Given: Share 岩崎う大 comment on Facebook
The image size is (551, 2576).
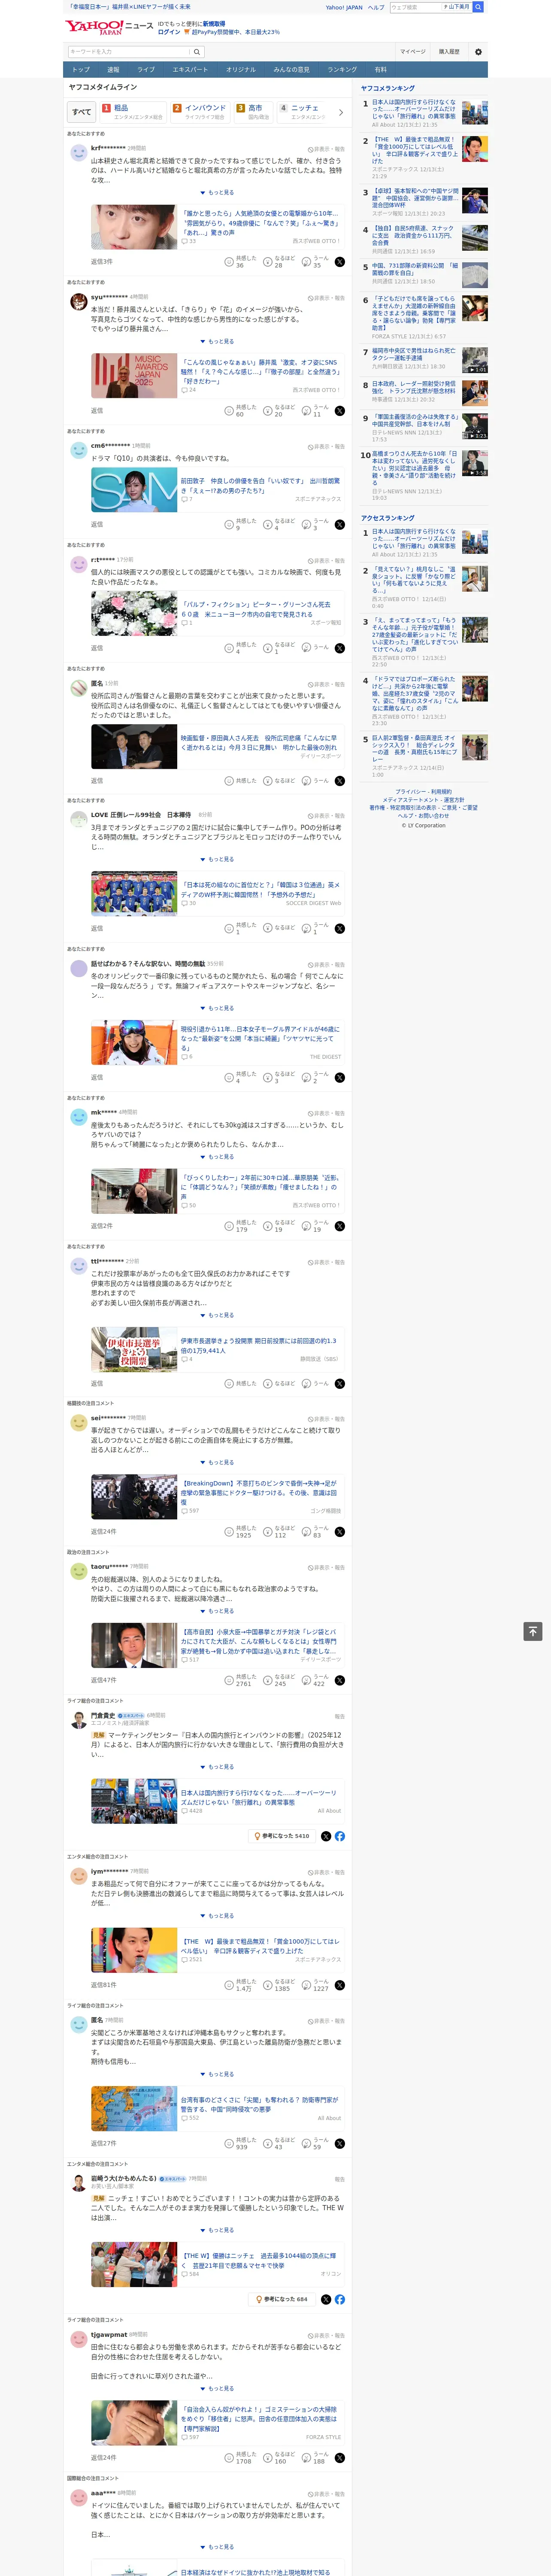Looking at the screenshot, I should tap(340, 2299).
